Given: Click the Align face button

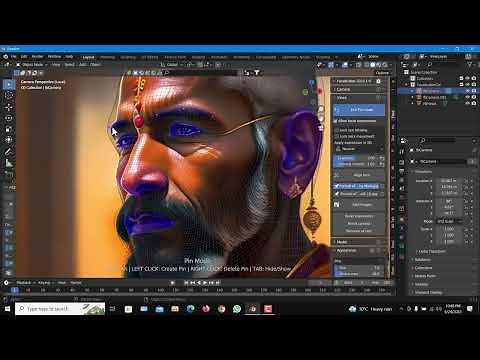Looking at the screenshot, I should point(359,175).
